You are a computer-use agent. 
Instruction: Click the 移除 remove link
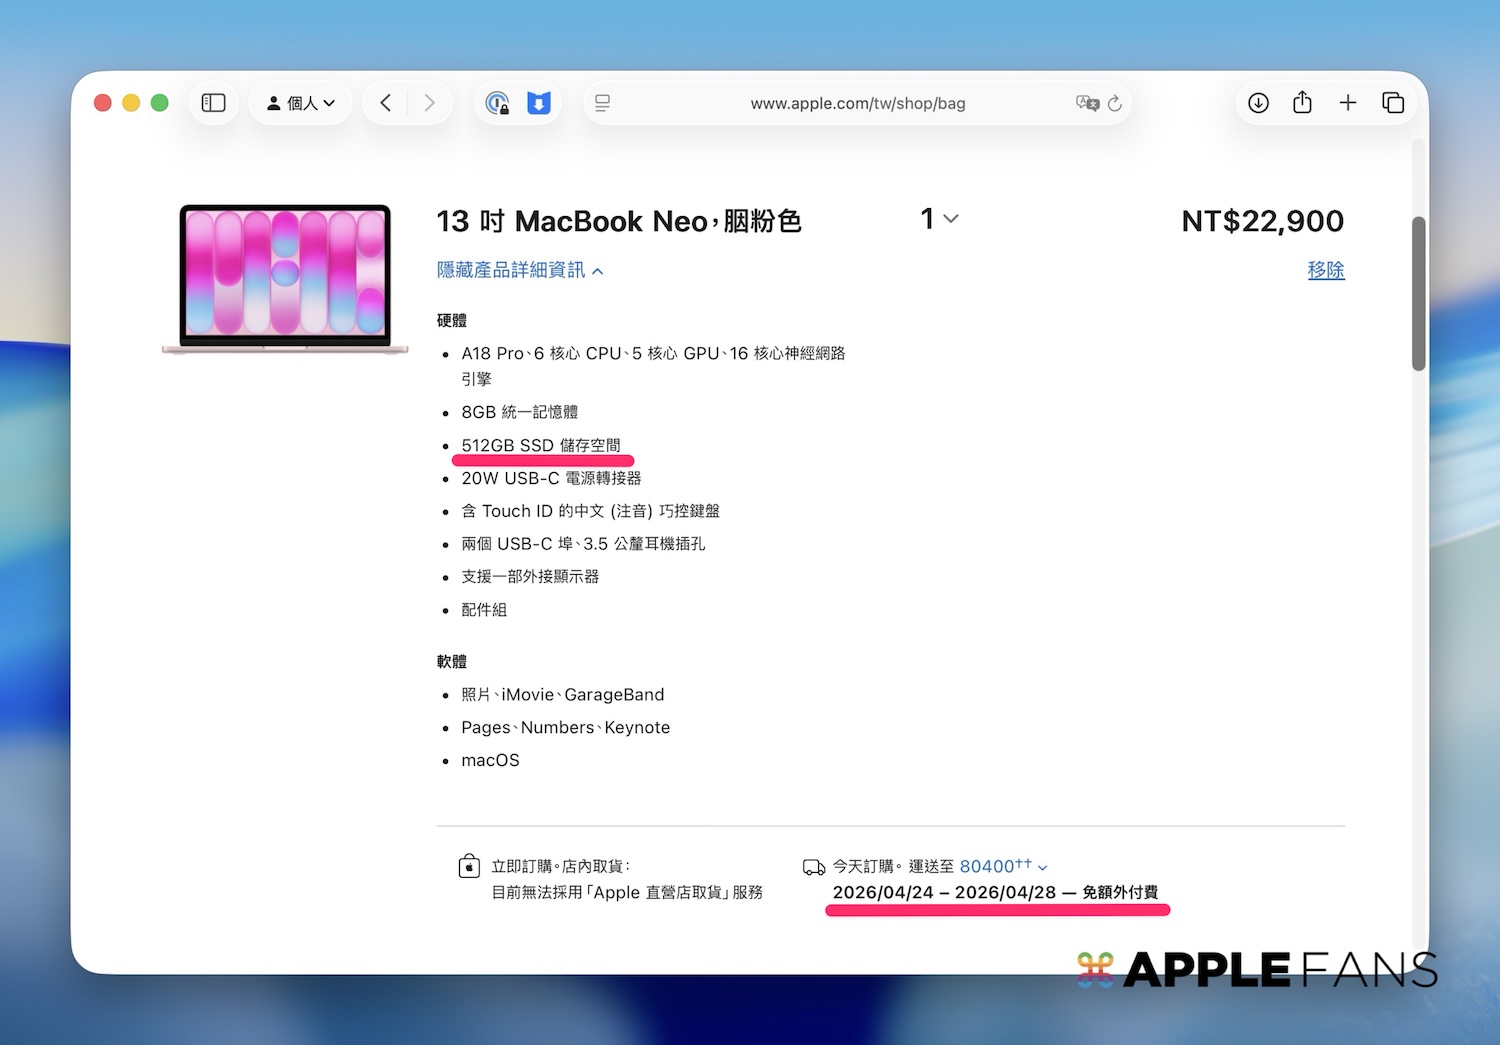point(1325,270)
